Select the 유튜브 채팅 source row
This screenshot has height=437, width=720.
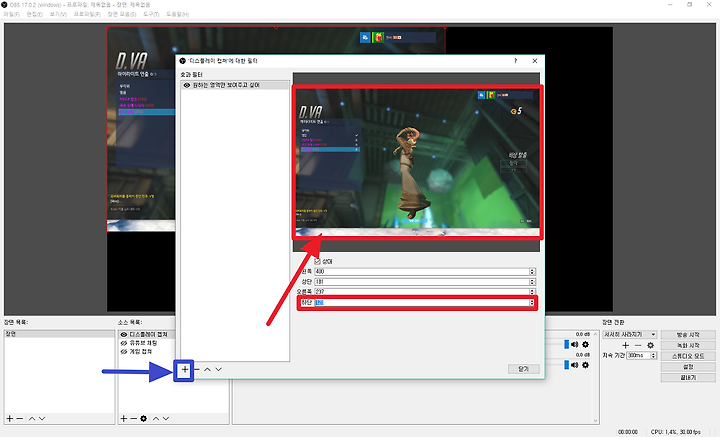click(x=147, y=343)
